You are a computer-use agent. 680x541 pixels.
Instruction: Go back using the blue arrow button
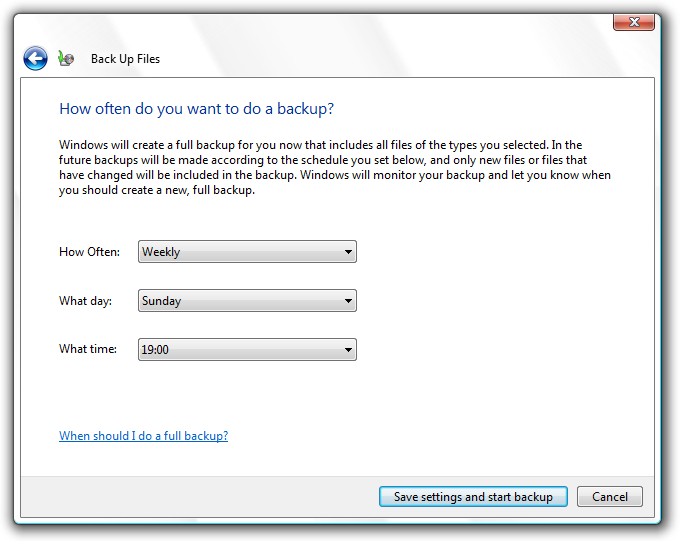(x=35, y=58)
